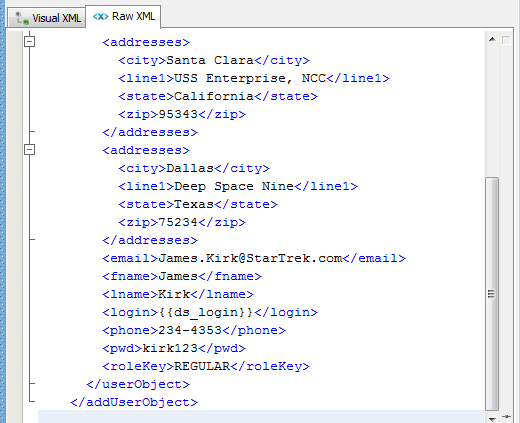Click the email James.Kirk@StarTrek.com
This screenshot has width=520, height=423.
[x=250, y=258]
